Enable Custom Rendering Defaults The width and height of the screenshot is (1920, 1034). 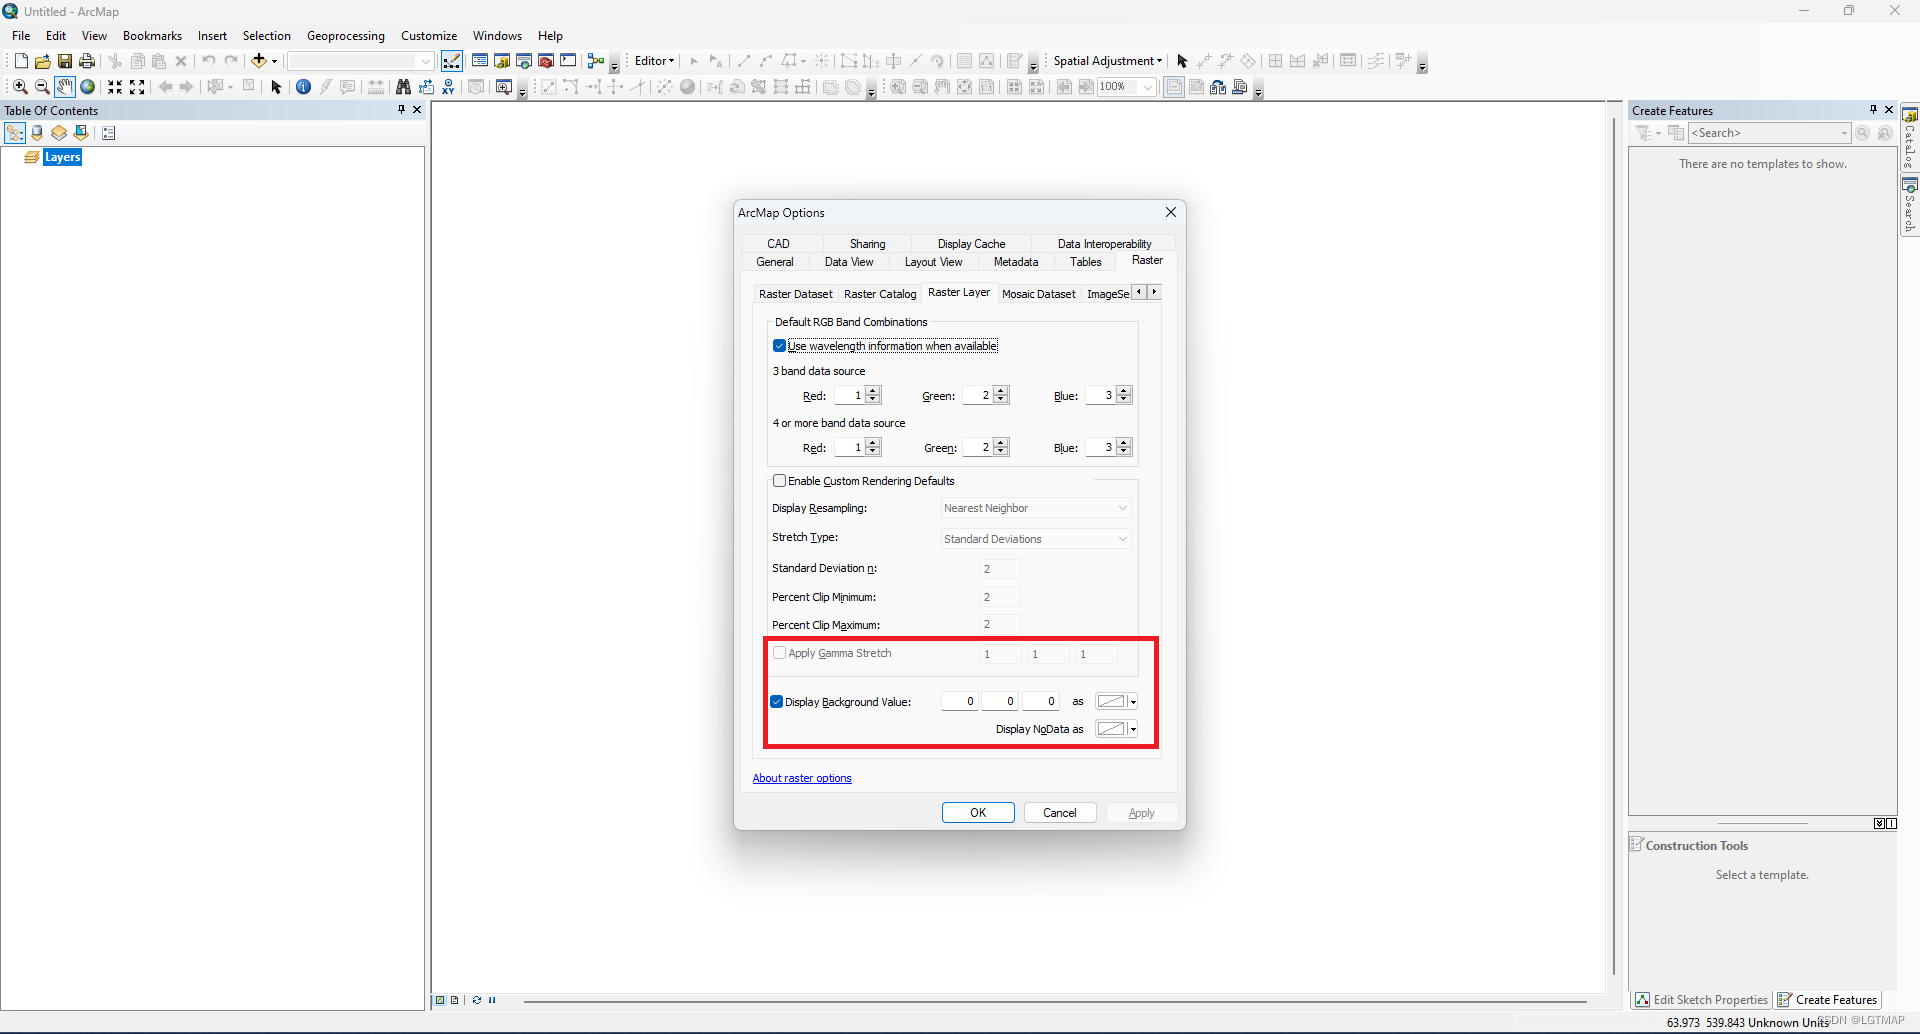point(779,480)
